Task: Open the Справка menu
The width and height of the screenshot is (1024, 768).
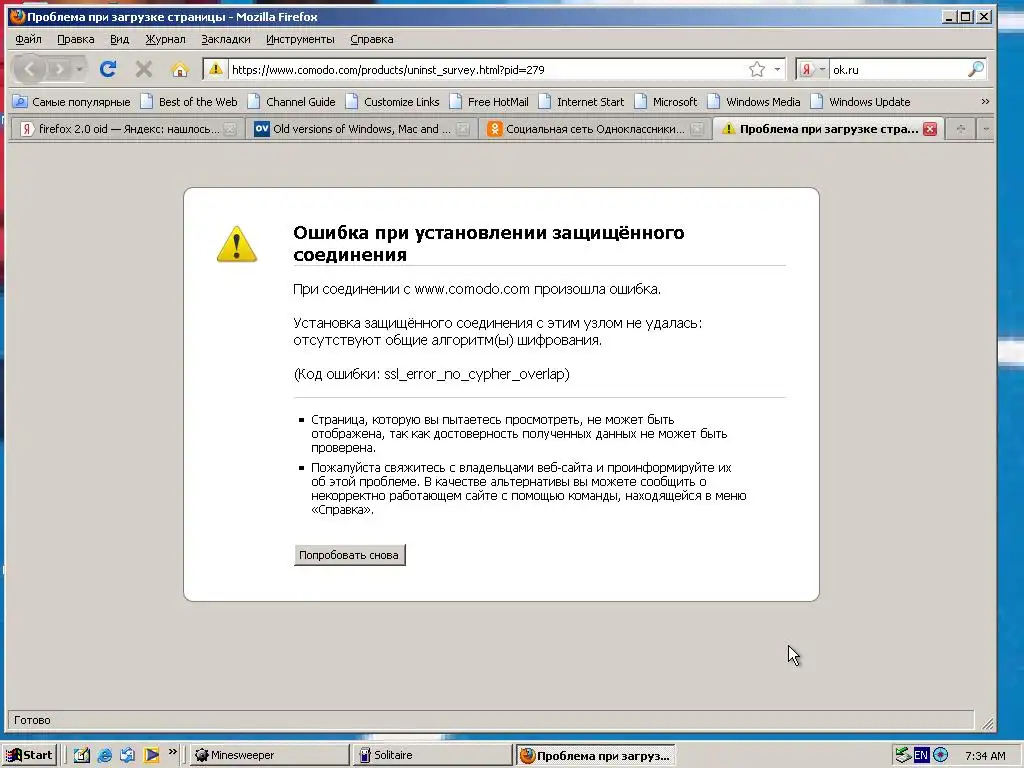Action: click(372, 39)
